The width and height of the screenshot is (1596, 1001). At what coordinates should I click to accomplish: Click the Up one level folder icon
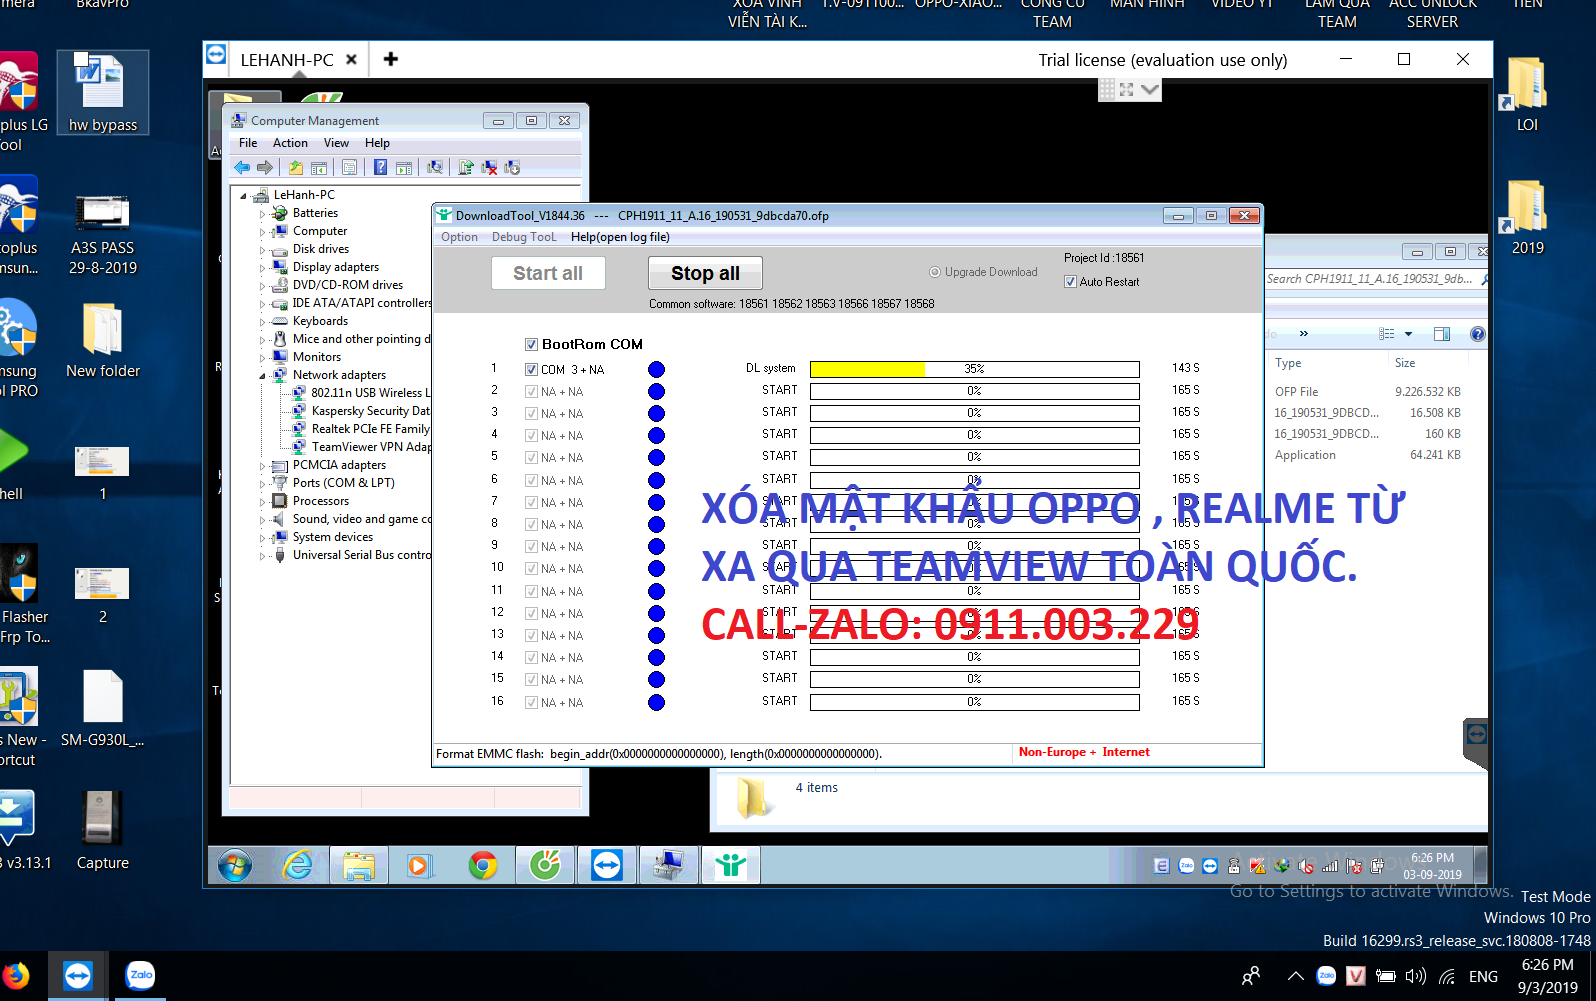pyautogui.click(x=296, y=167)
